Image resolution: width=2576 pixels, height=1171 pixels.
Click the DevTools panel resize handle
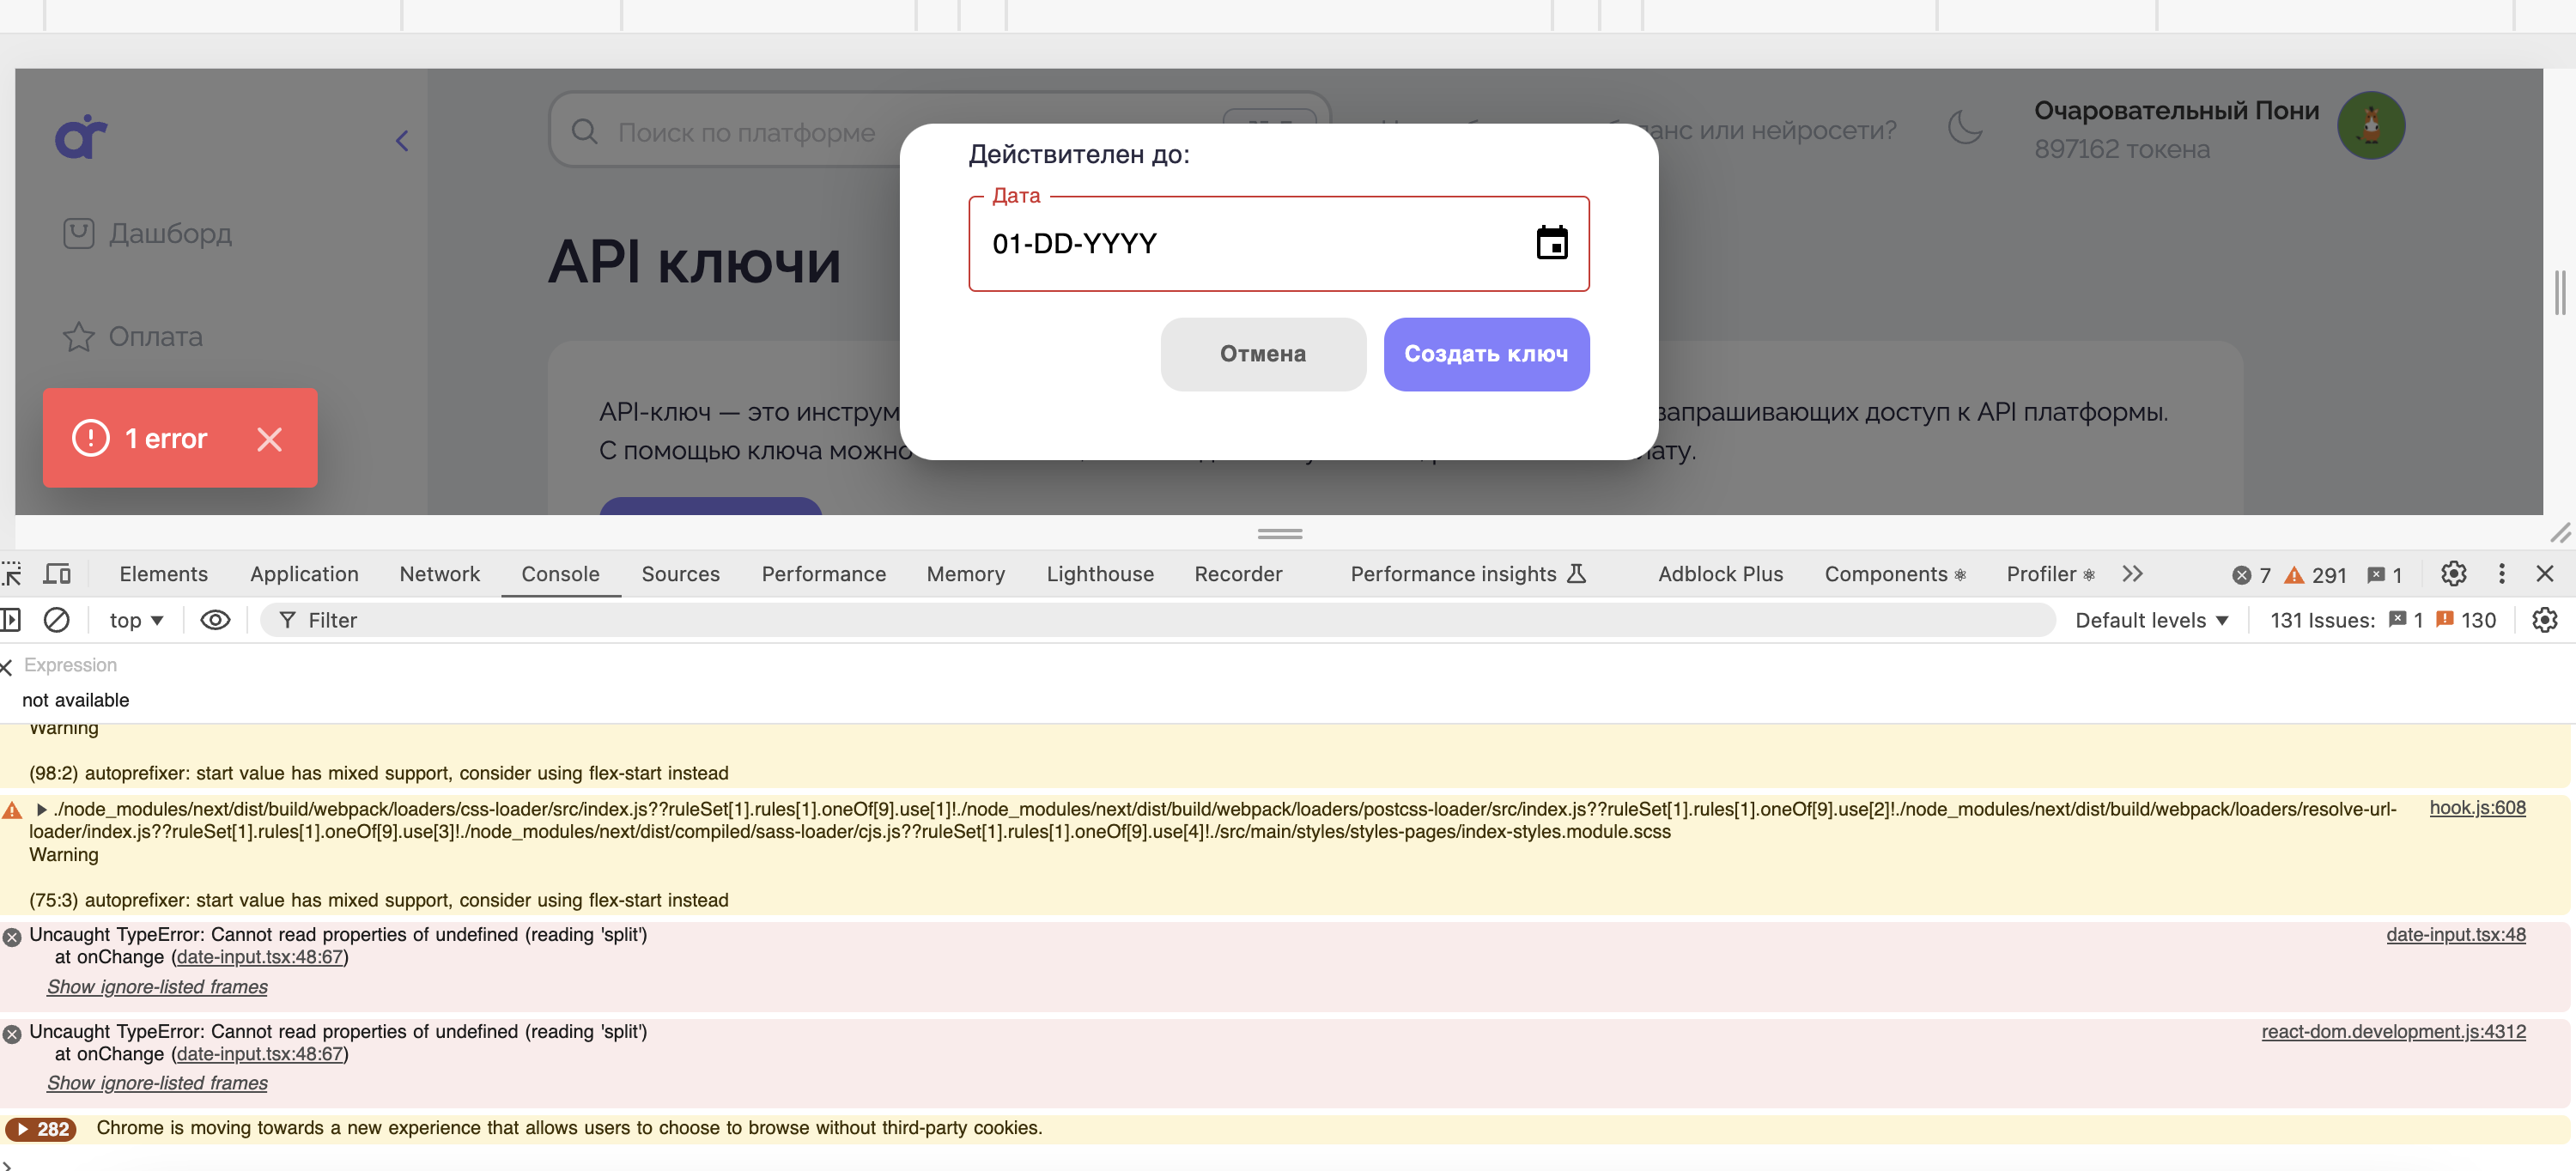click(x=1280, y=534)
